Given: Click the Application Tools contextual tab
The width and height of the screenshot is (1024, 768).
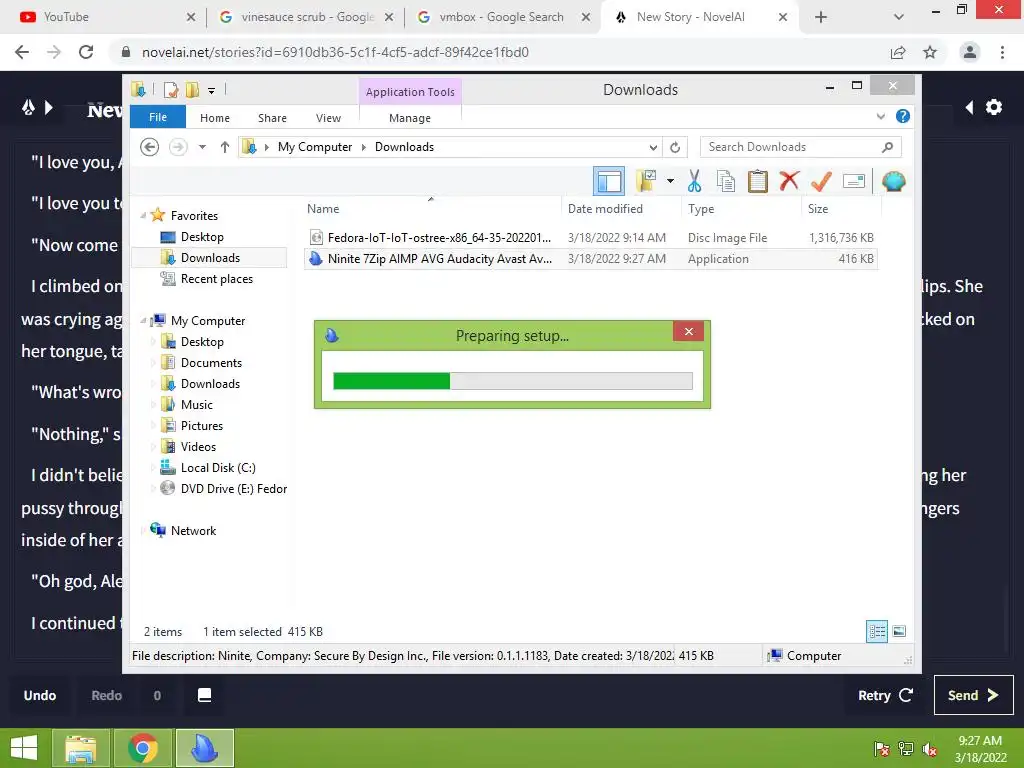Looking at the screenshot, I should click(410, 92).
